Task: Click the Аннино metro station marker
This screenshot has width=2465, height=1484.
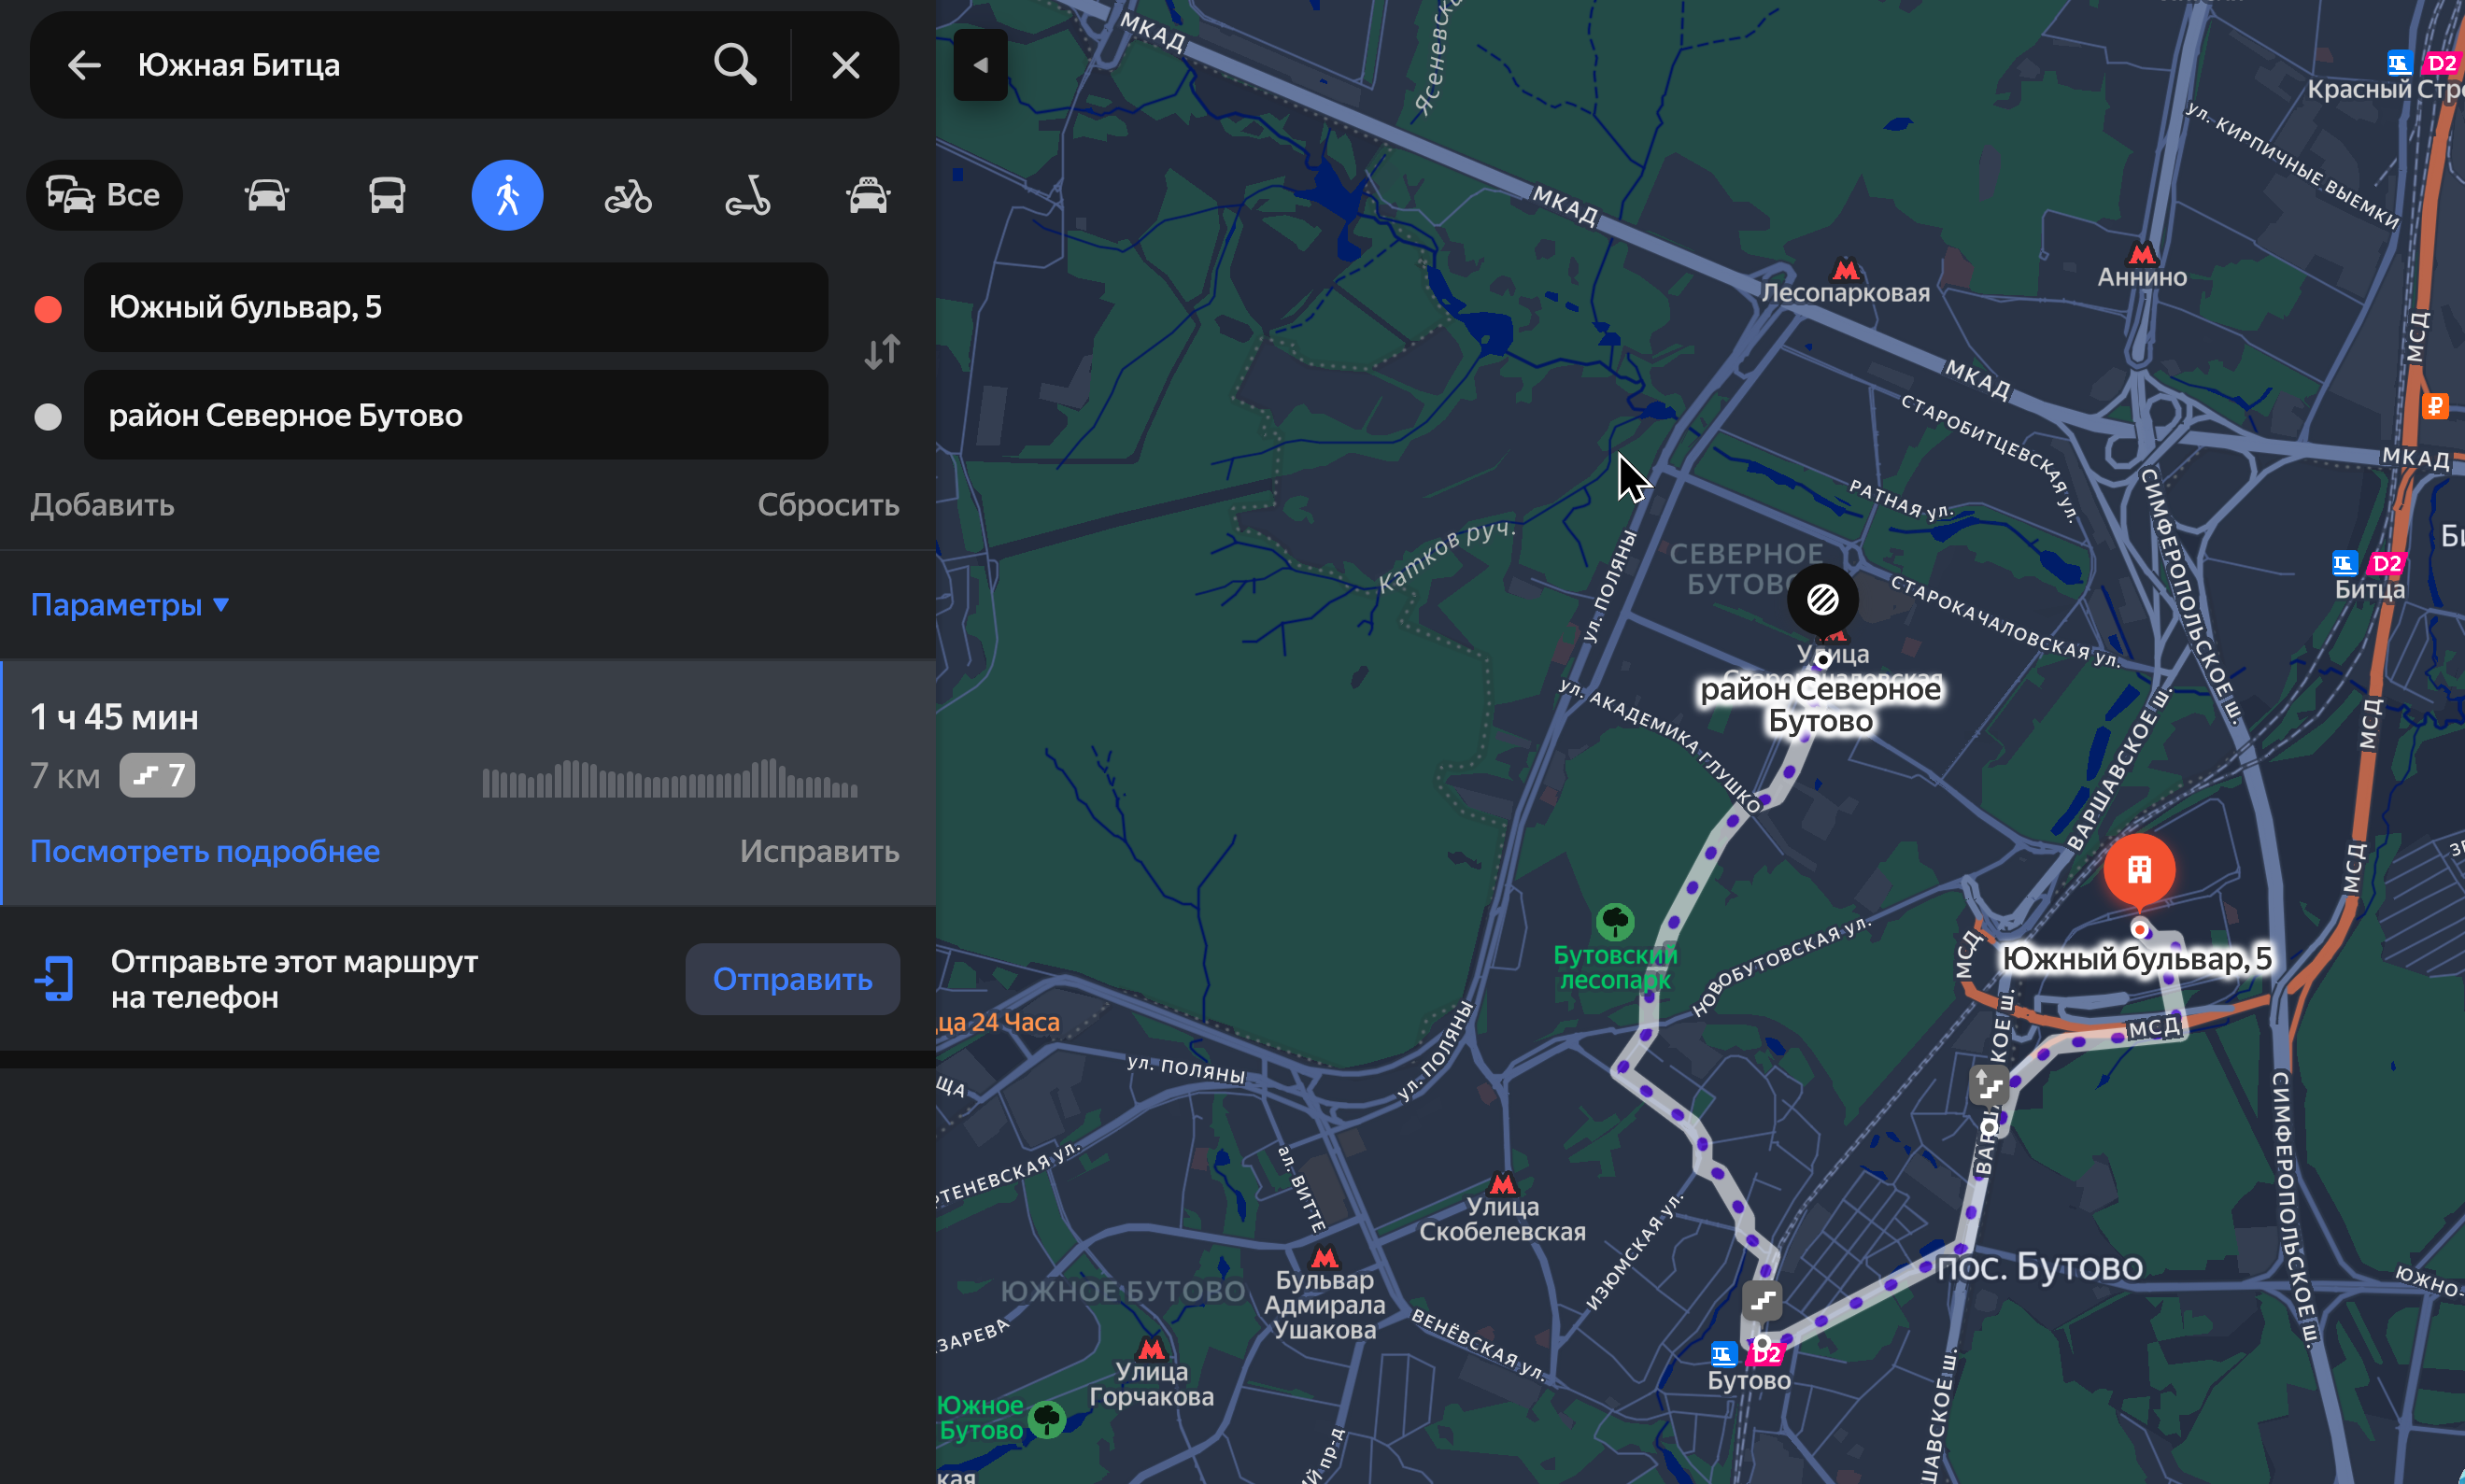Action: point(2142,254)
